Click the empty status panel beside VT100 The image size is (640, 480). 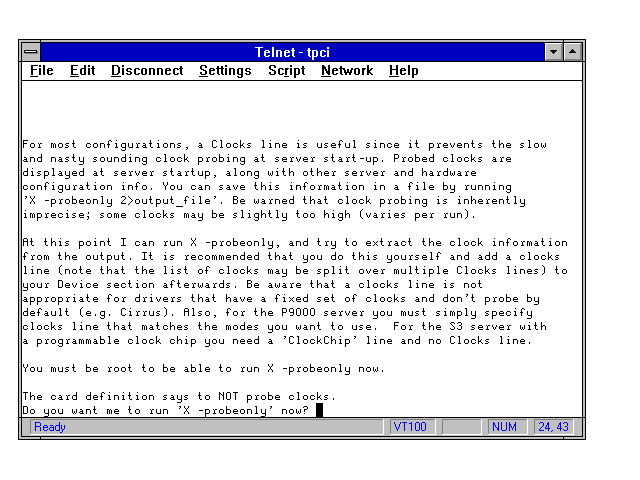(x=461, y=427)
